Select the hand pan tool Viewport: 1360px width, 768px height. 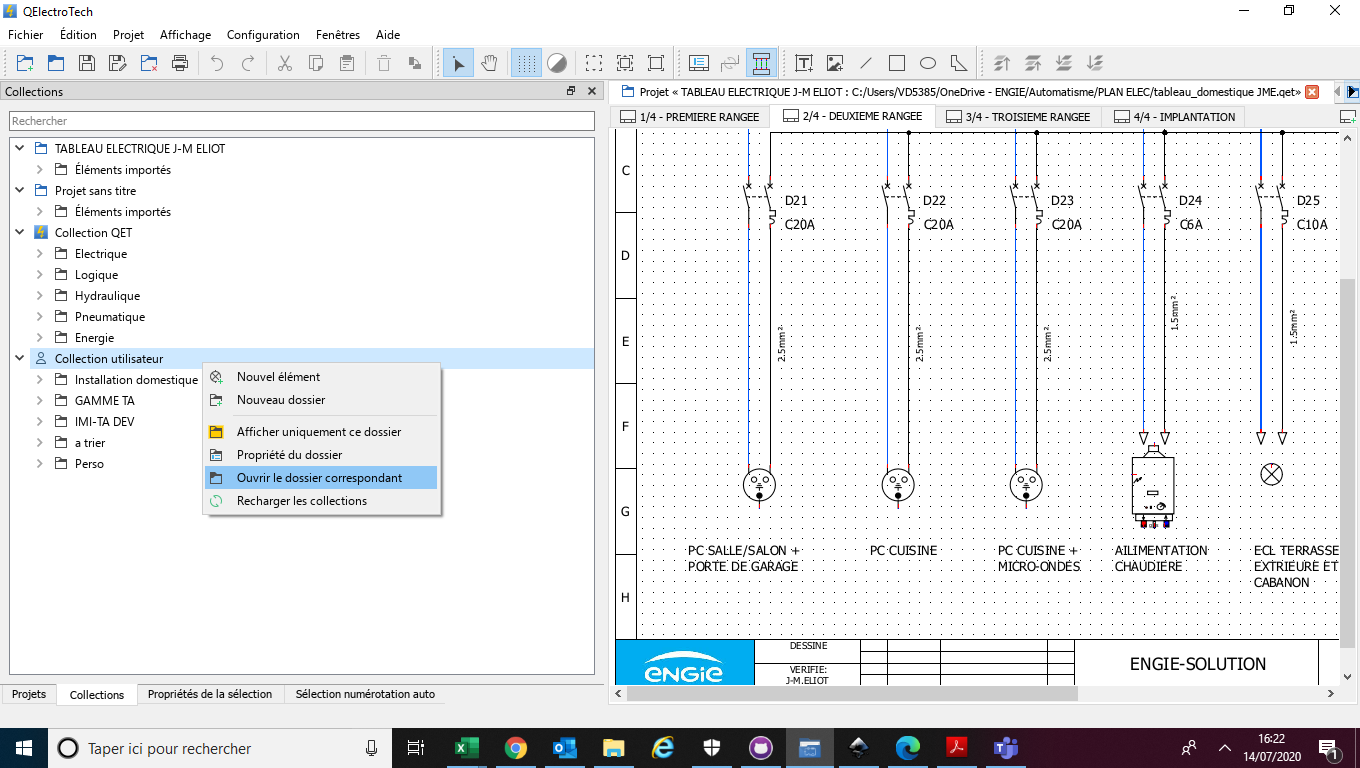coord(489,64)
